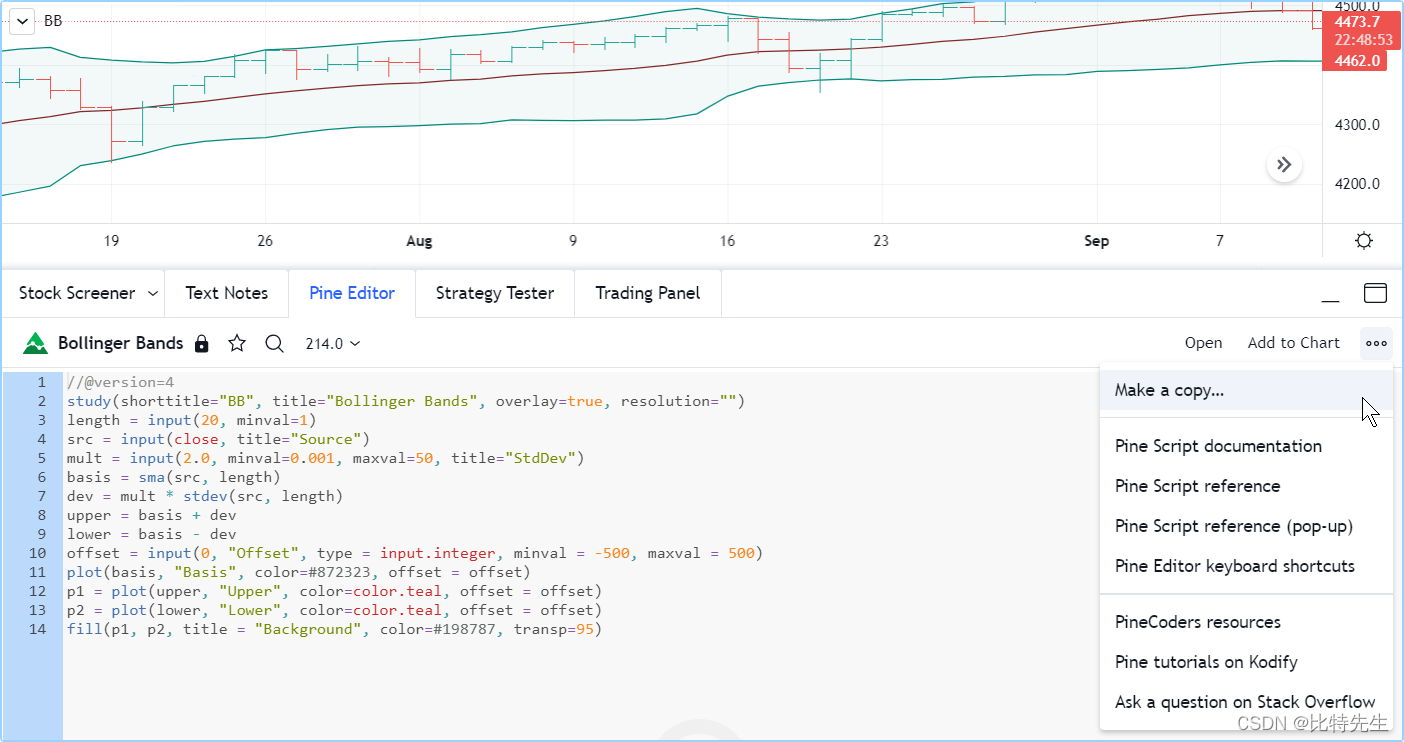Click the 'plot(basis, "Basis"...' code line
The height and width of the screenshot is (742, 1404).
tap(298, 572)
